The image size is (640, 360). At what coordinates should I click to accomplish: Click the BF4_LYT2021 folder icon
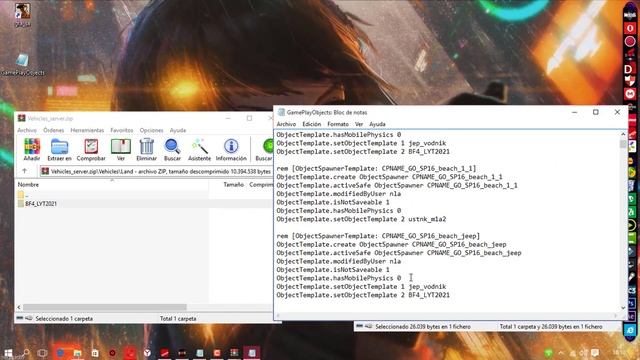point(21,204)
